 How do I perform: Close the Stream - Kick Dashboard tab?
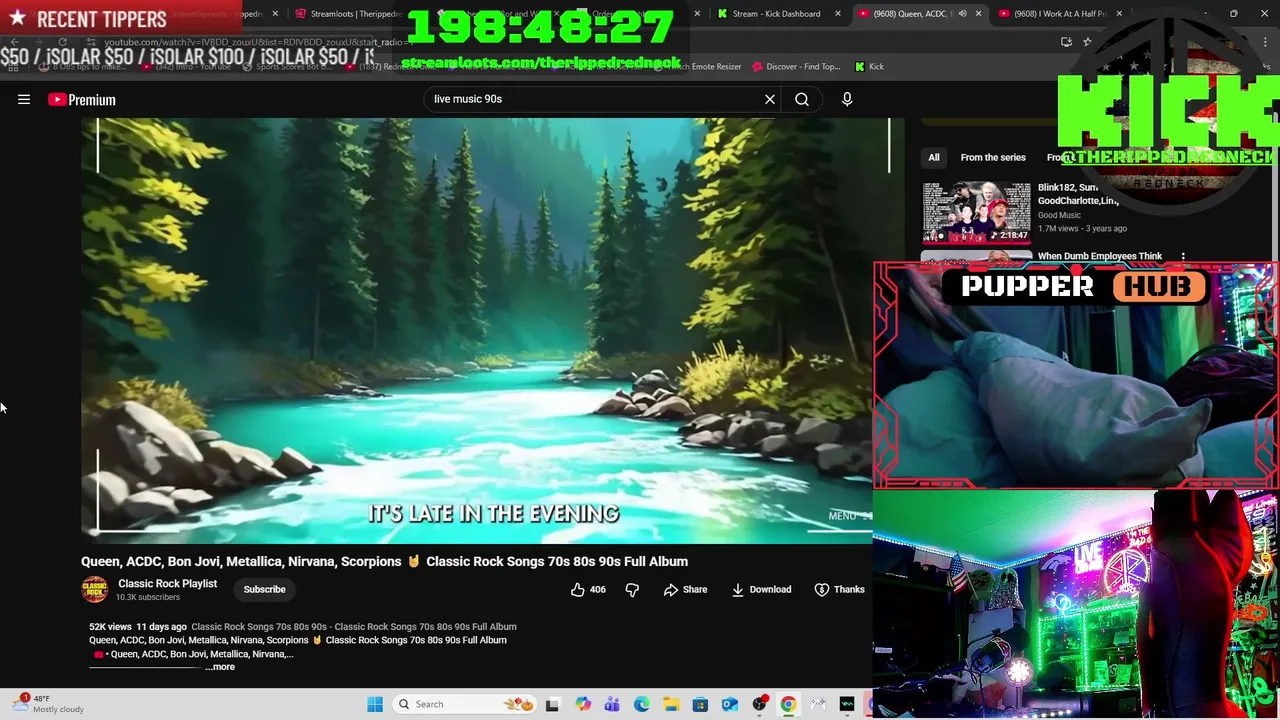click(838, 14)
